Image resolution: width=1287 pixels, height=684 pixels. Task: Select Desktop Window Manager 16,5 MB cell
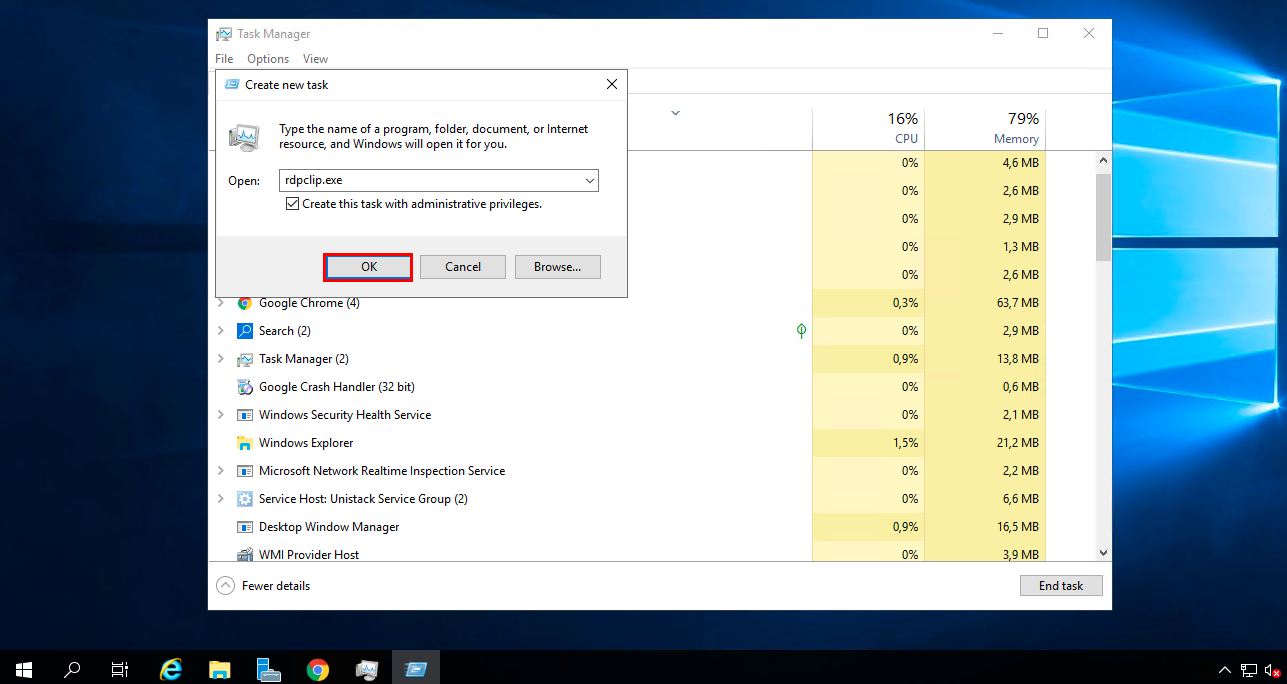click(x=985, y=527)
